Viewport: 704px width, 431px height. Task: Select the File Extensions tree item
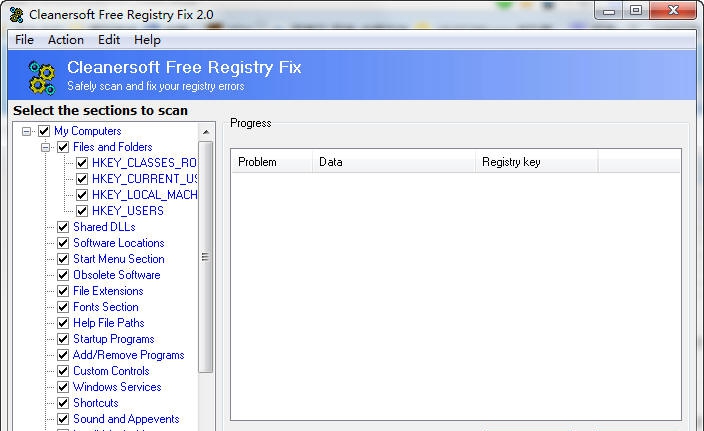pos(108,291)
